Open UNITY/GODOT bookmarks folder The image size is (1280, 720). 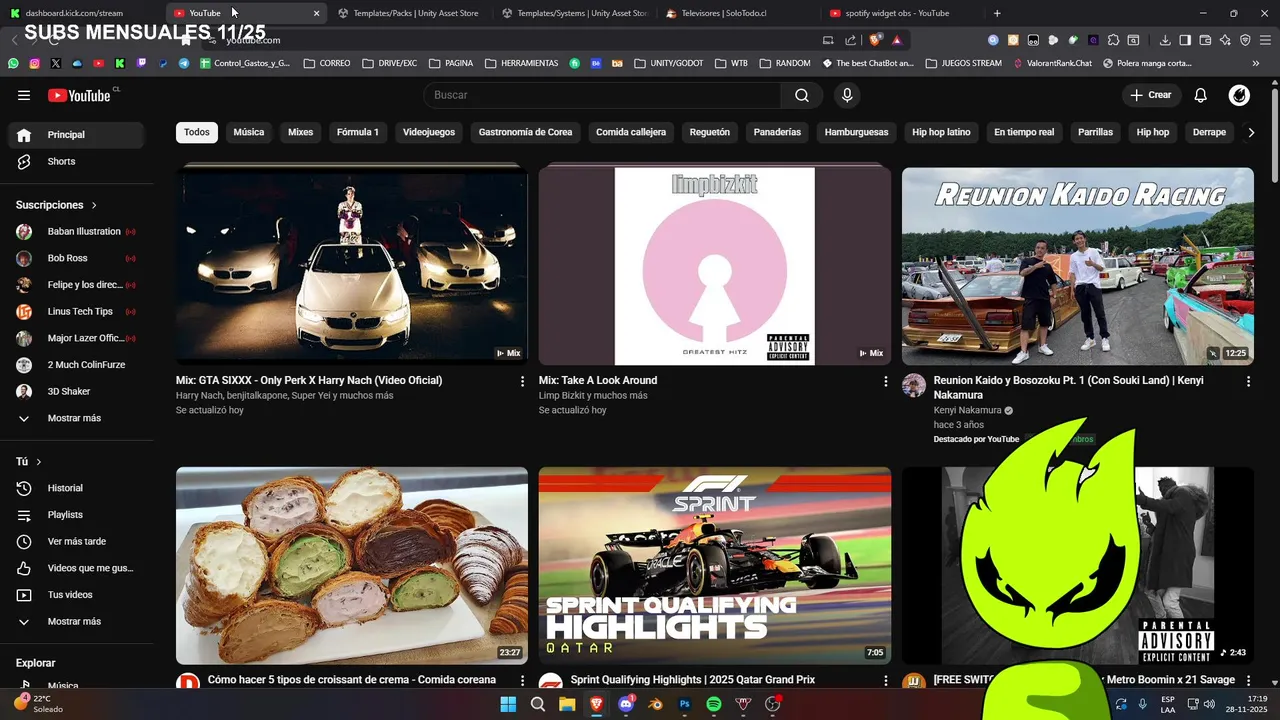coord(668,63)
